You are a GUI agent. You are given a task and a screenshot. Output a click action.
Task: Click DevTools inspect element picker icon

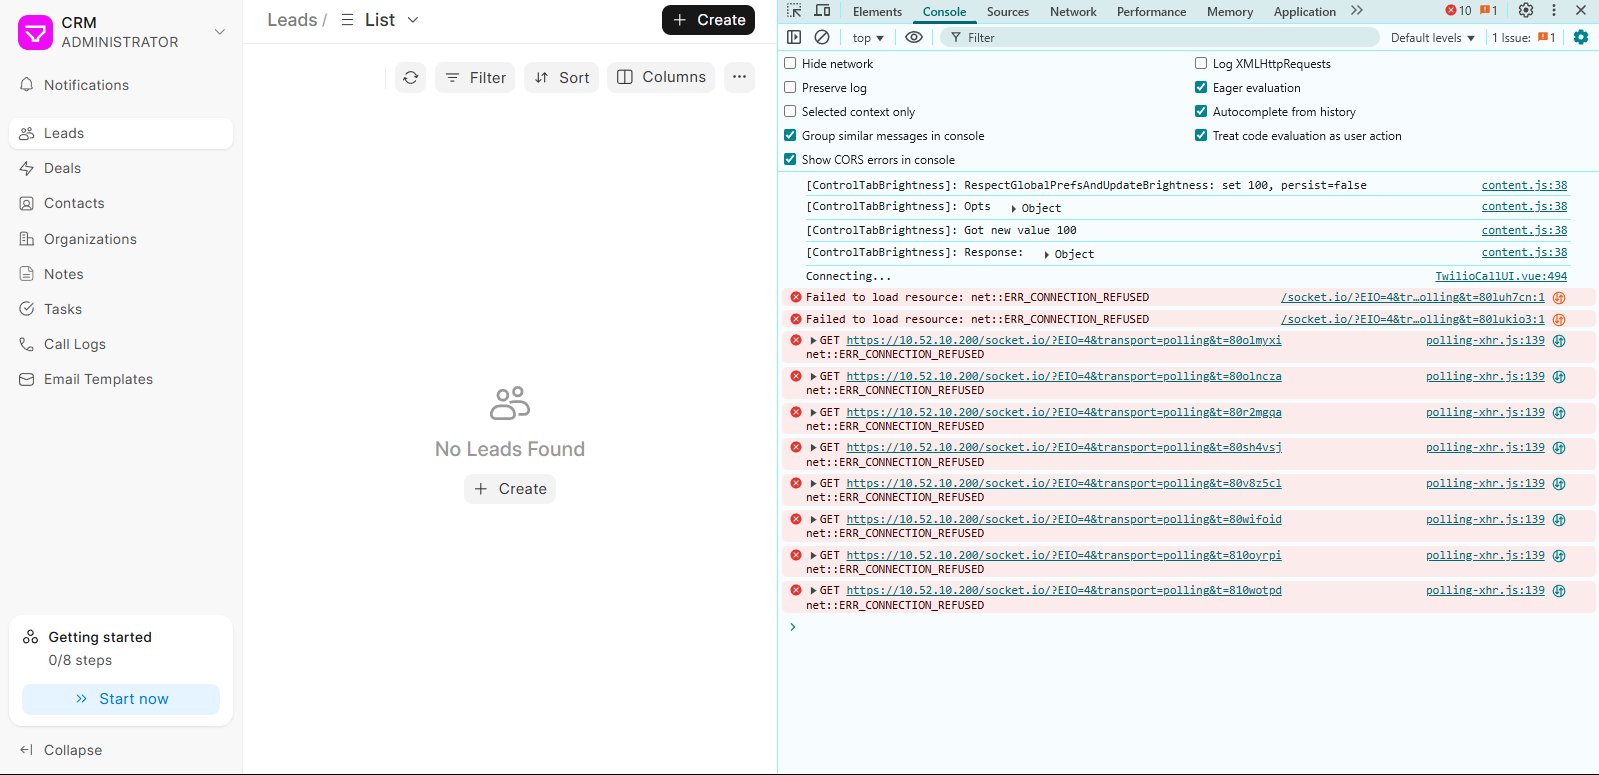[x=794, y=11]
